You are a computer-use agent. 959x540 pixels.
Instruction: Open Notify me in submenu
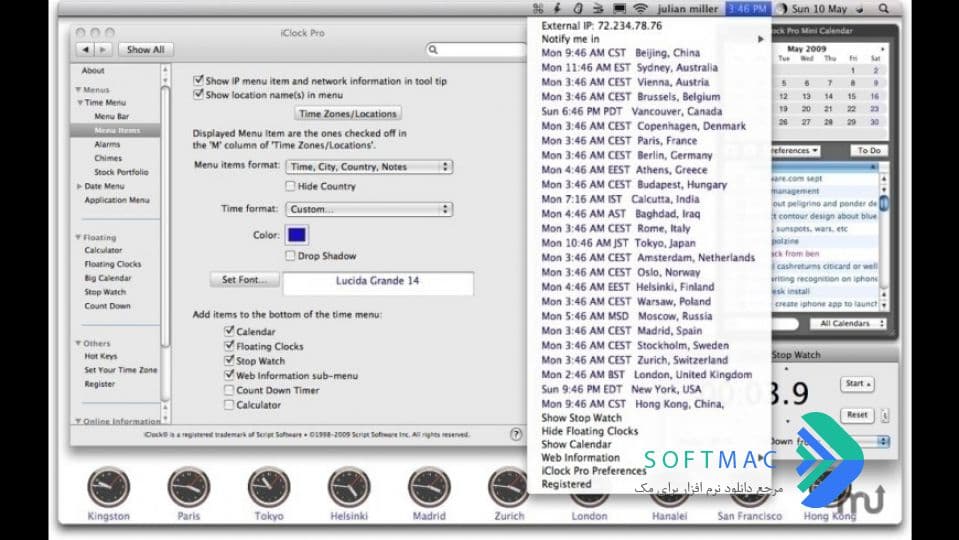[651, 39]
